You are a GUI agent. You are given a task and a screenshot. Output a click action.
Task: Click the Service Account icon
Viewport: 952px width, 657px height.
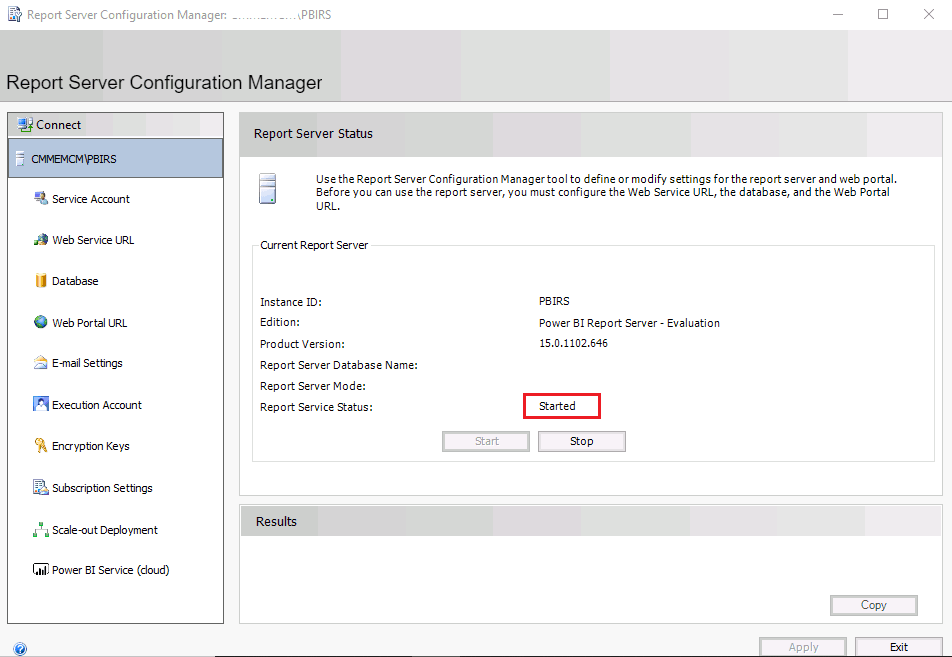pos(41,198)
